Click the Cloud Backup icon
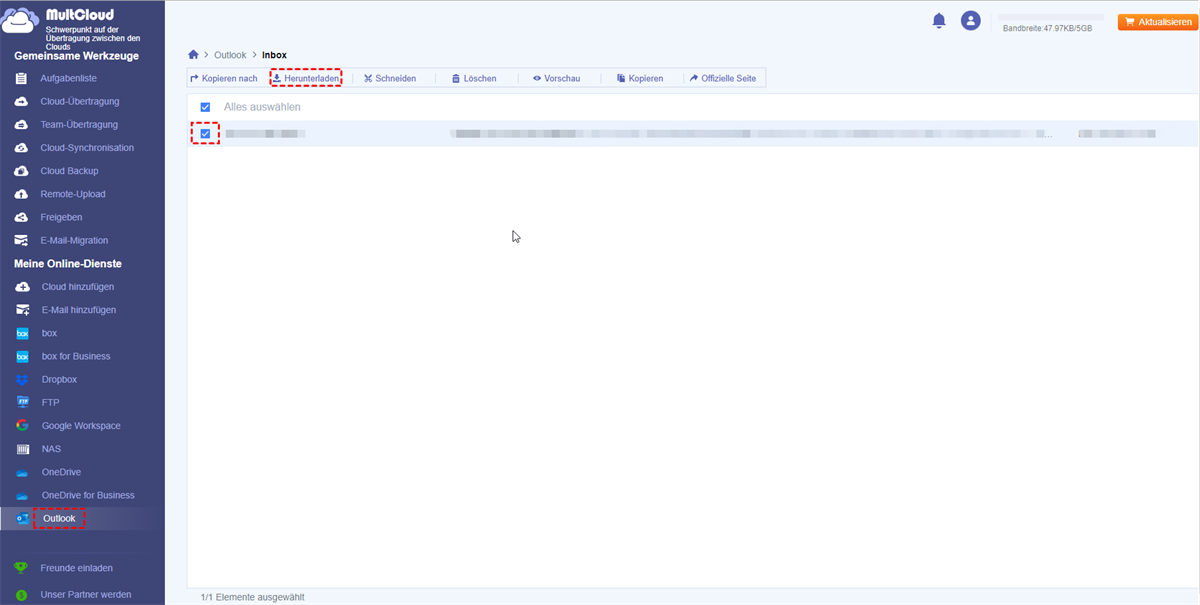Screen dimensions: 1200x605 (21, 171)
